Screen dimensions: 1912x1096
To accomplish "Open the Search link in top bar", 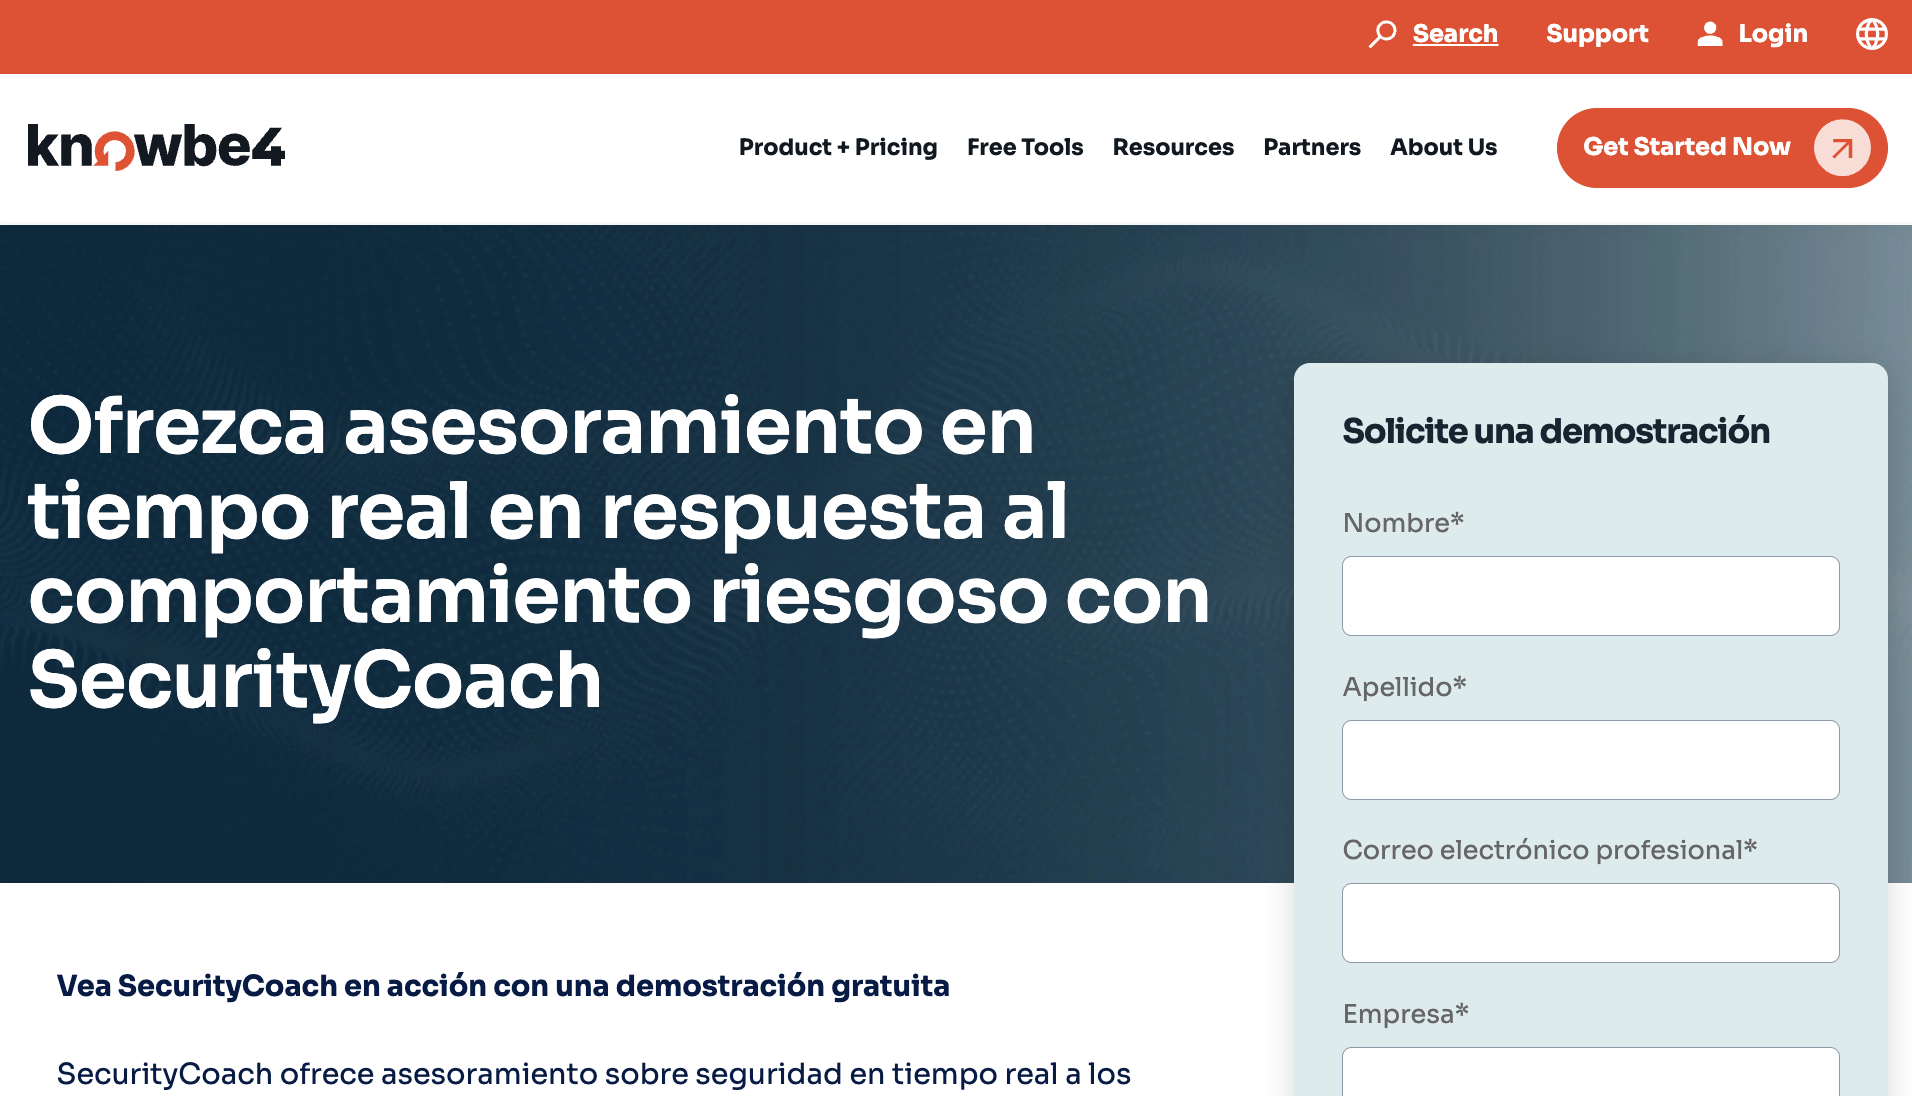I will pos(1455,34).
